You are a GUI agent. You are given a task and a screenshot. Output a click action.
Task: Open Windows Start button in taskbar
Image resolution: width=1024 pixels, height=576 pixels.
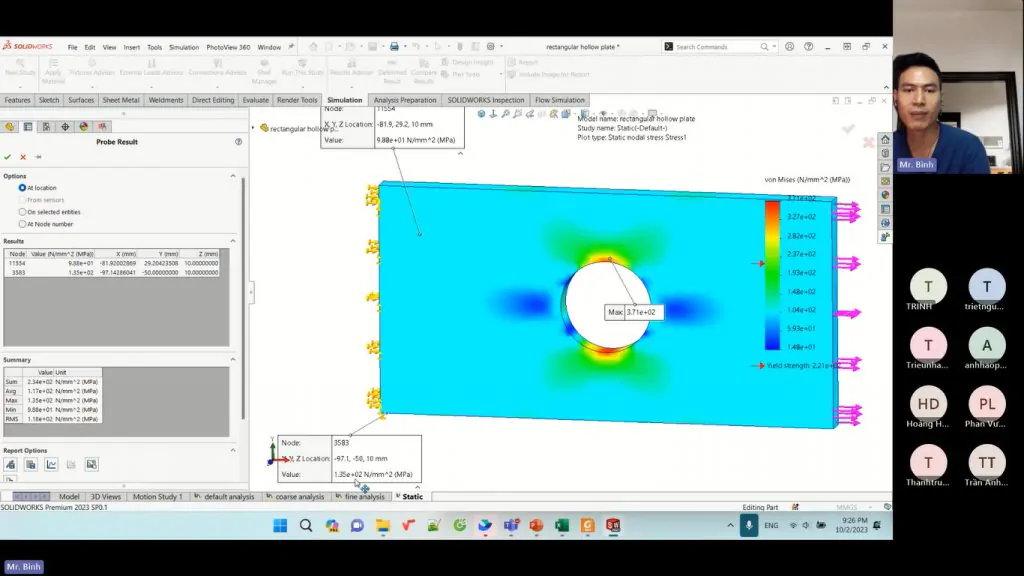tap(280, 526)
